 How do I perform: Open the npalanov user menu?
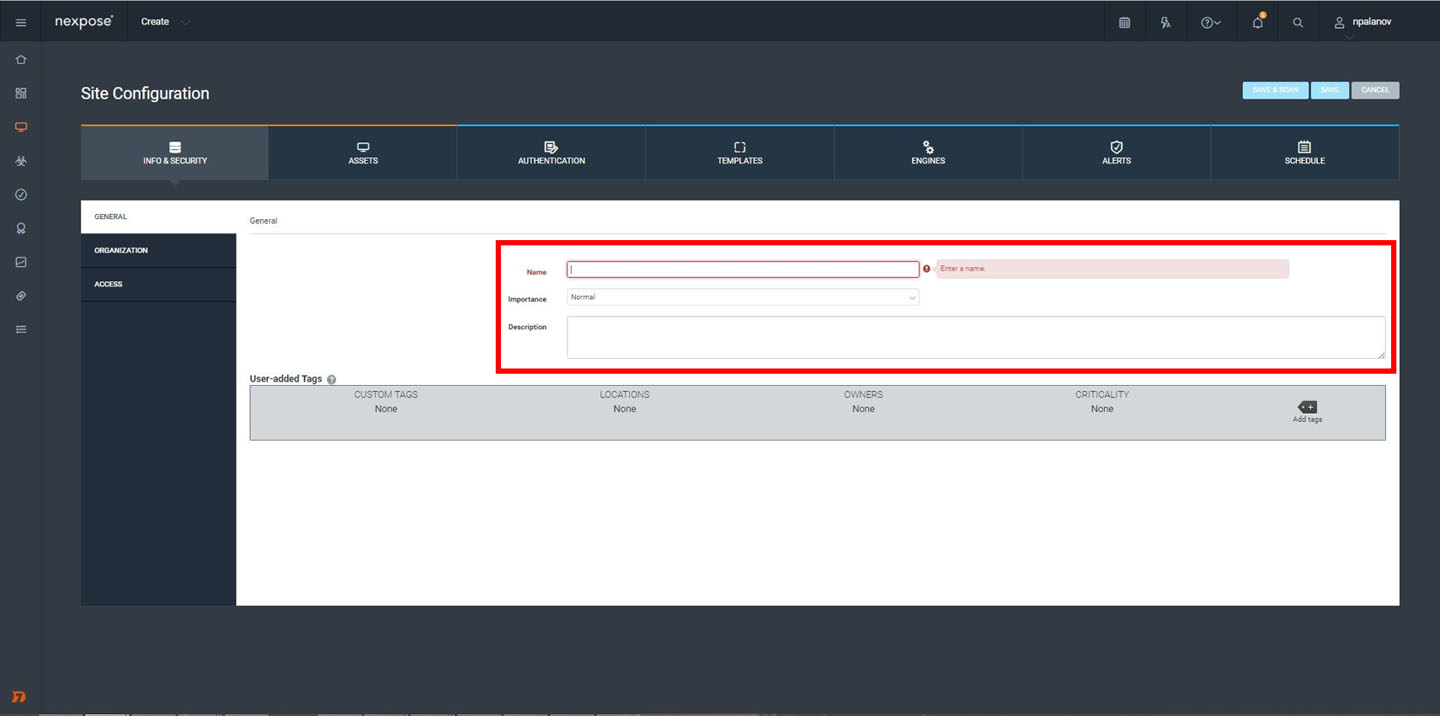pyautogui.click(x=1364, y=22)
